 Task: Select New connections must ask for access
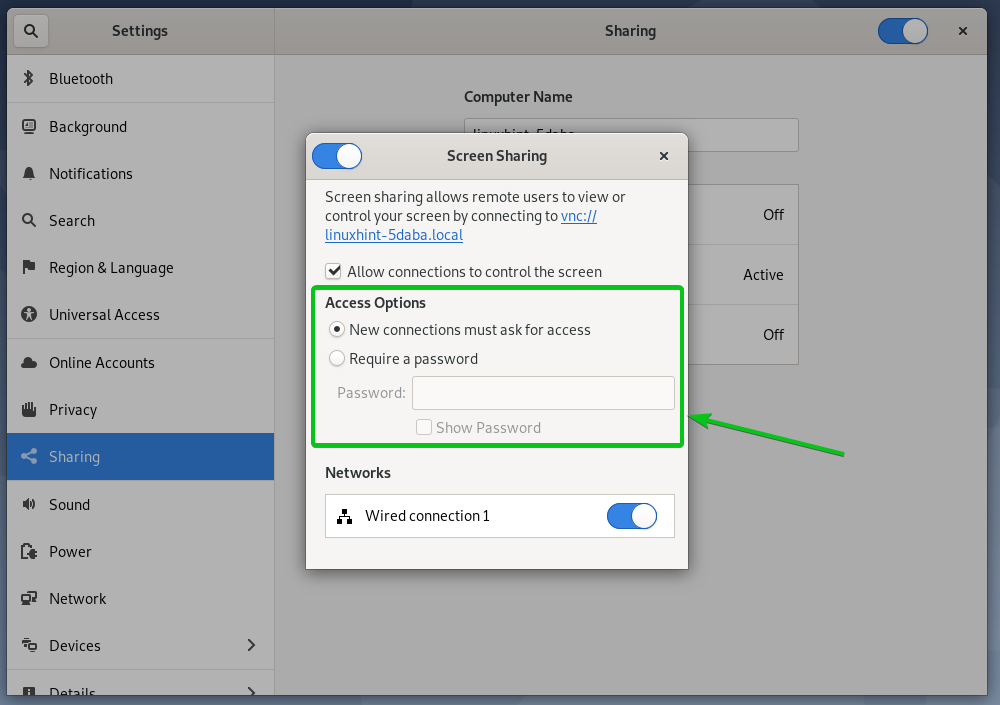tap(337, 329)
